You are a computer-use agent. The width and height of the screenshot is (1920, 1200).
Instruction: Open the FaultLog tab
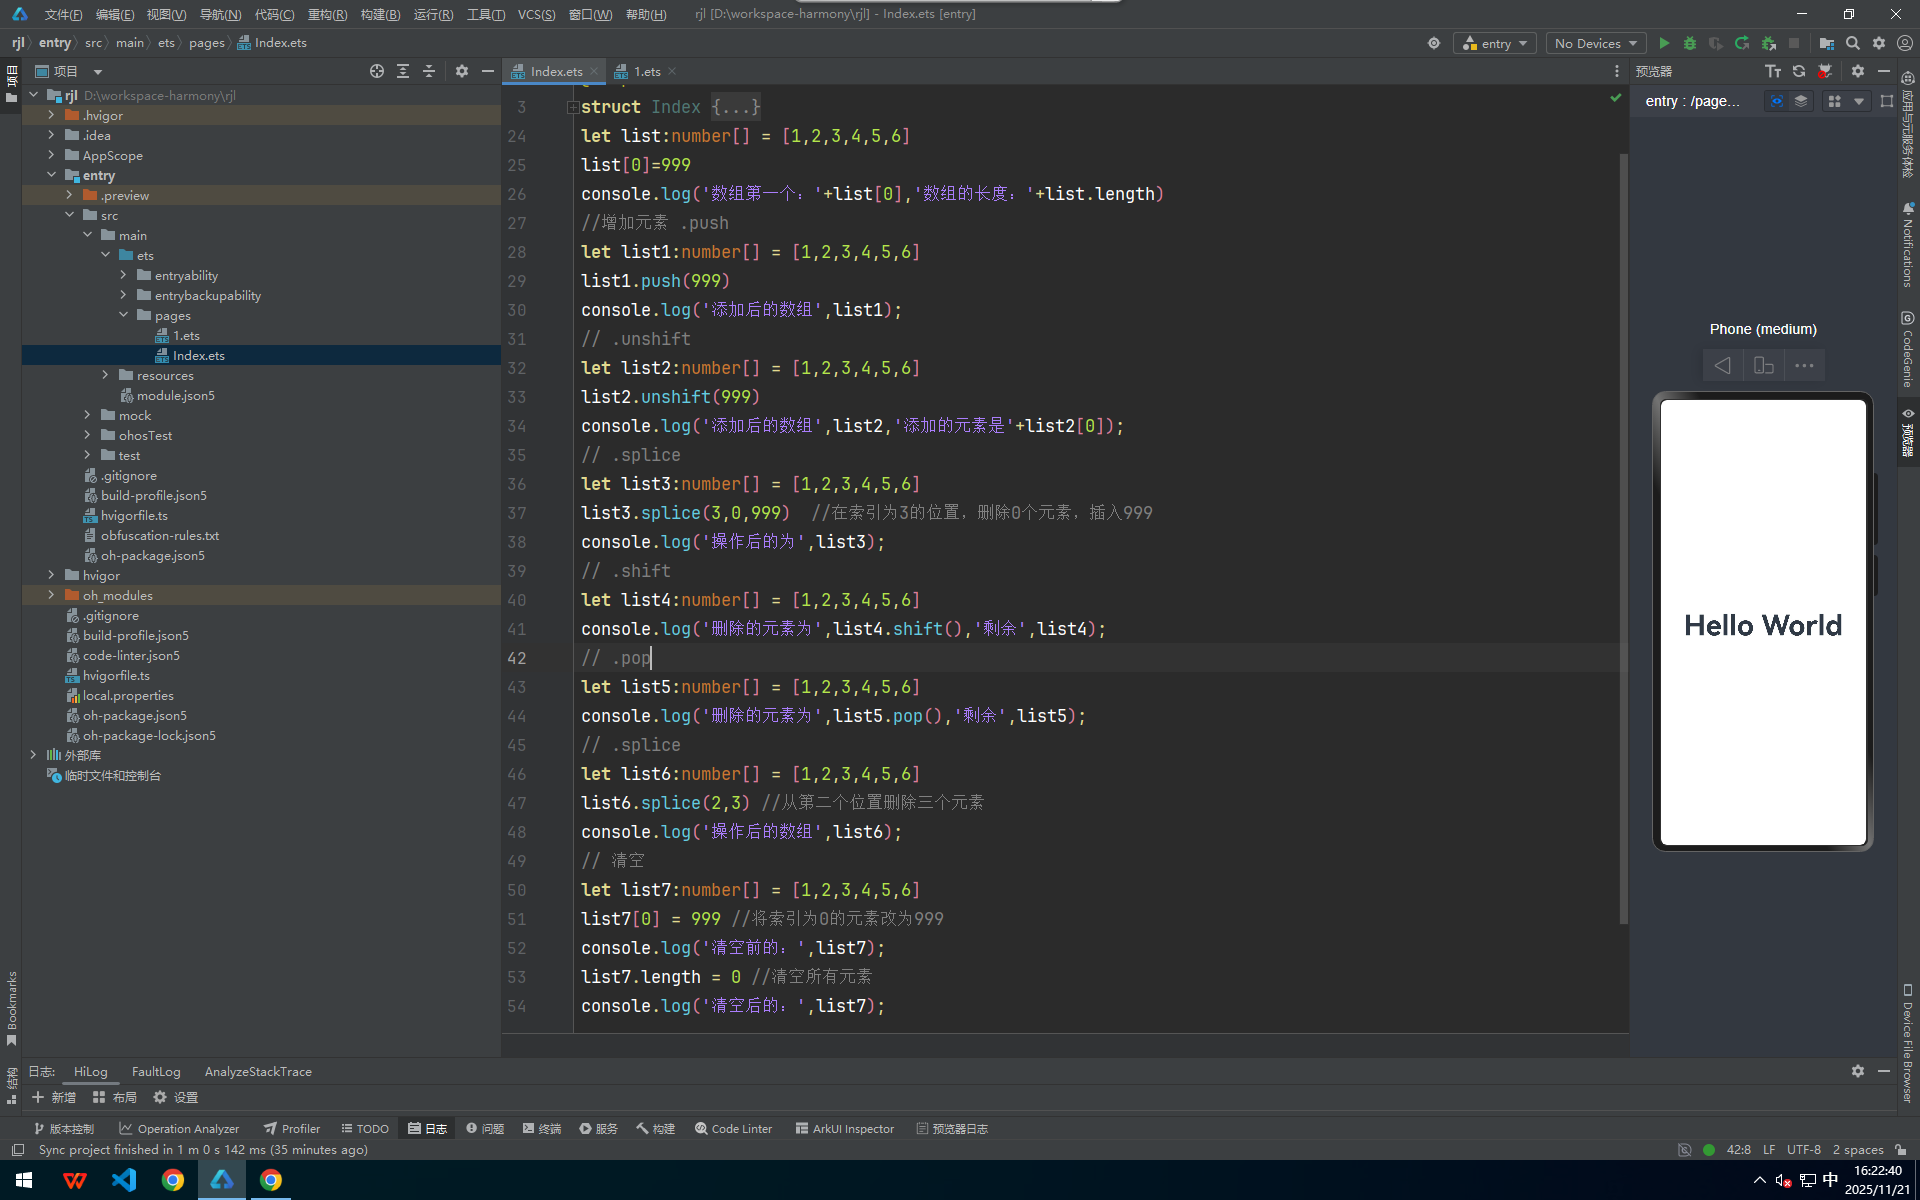tap(156, 1071)
